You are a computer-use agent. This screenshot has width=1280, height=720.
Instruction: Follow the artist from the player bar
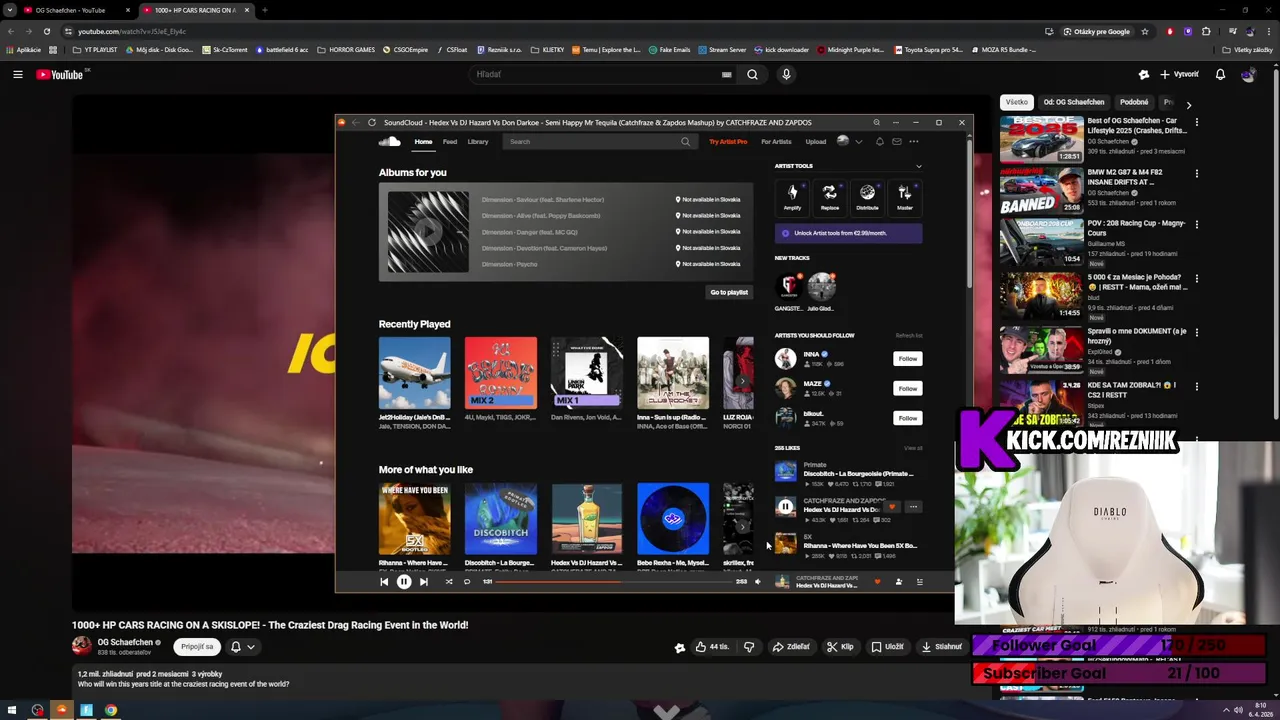(x=898, y=581)
